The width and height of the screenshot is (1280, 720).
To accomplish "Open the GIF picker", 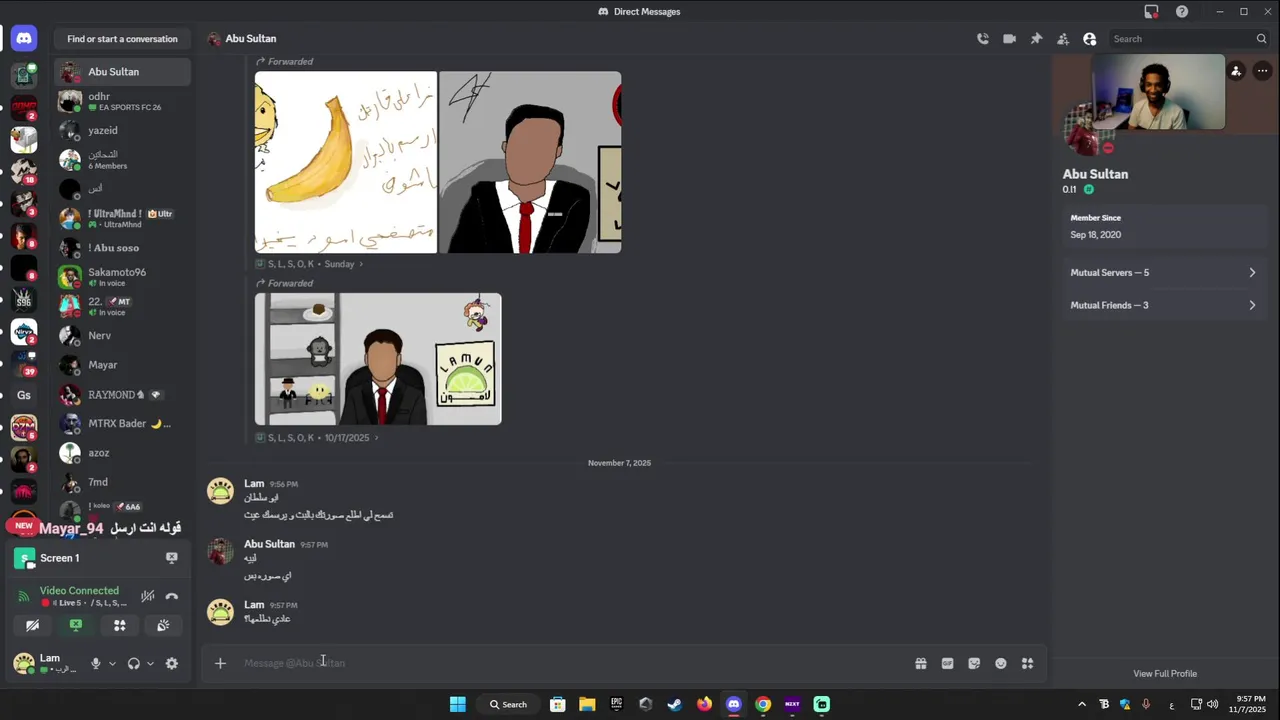I will tap(948, 663).
